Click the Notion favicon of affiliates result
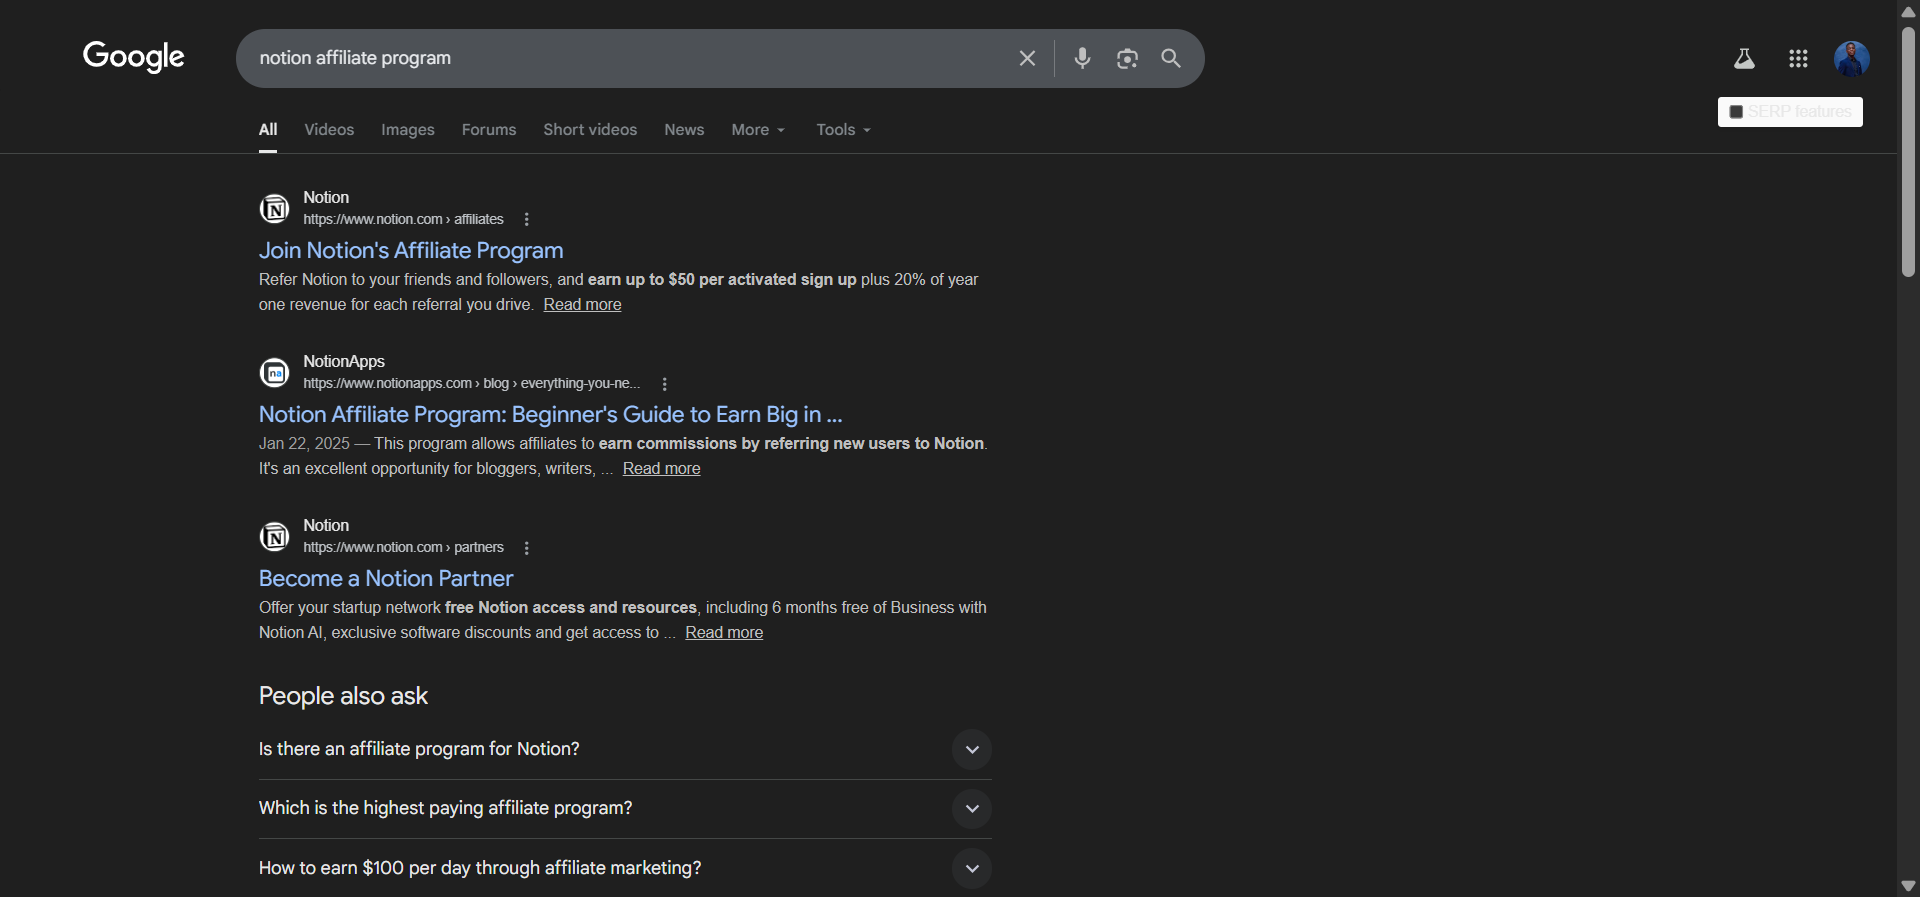1920x897 pixels. click(275, 209)
